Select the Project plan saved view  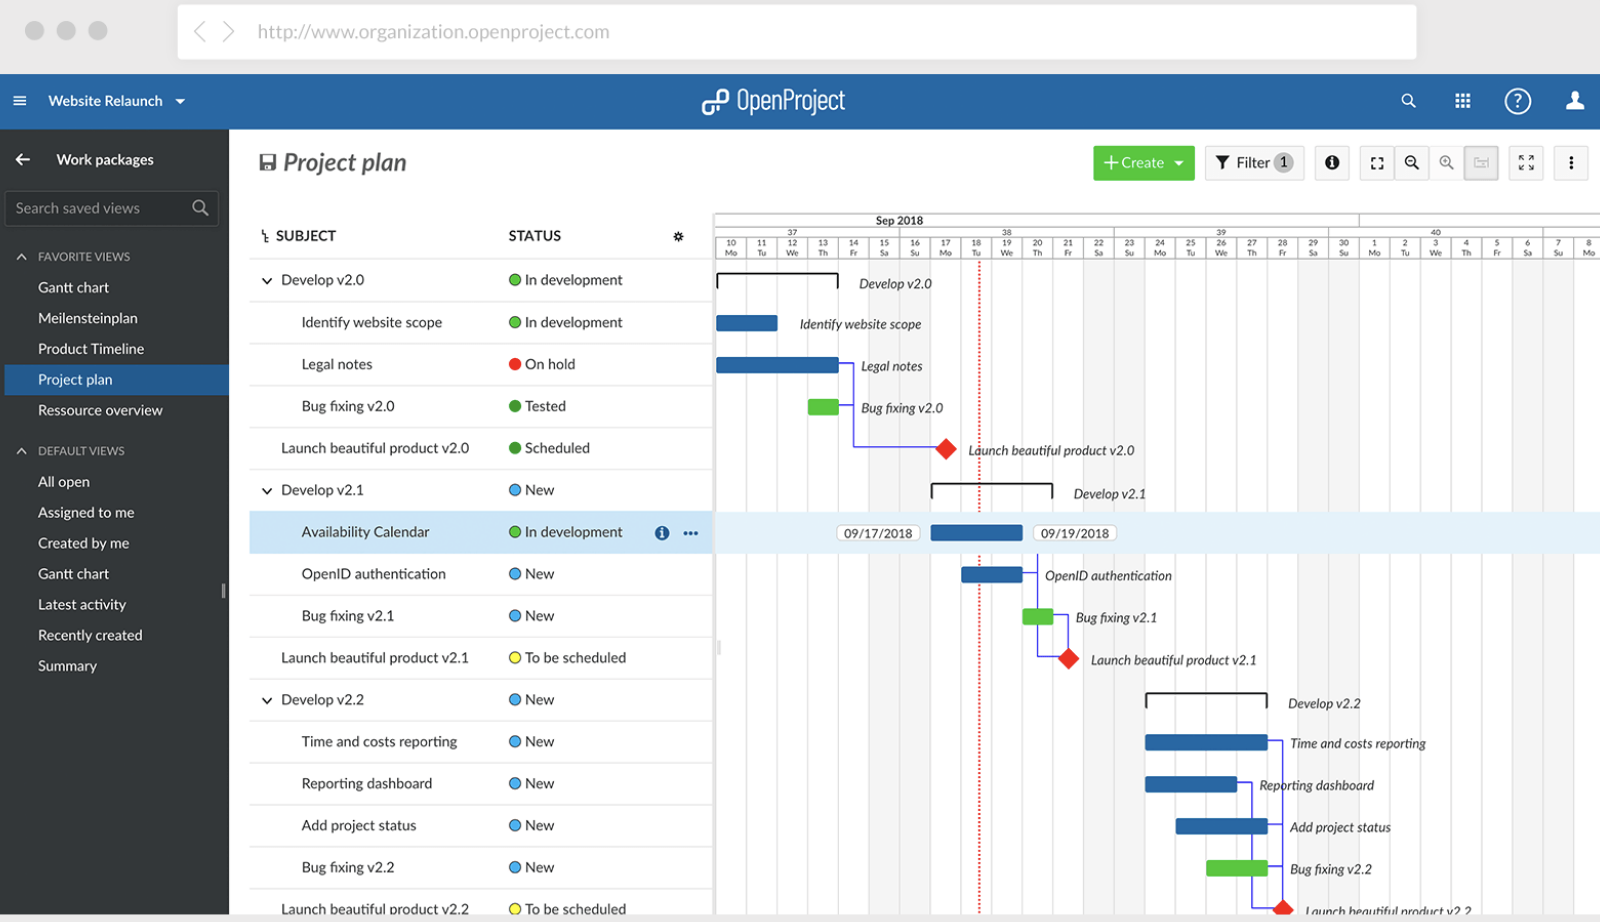point(116,379)
